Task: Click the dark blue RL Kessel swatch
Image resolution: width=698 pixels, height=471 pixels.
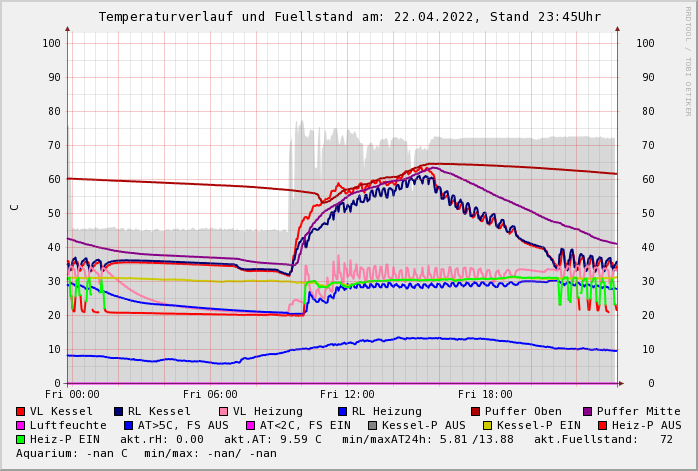Action: (118, 412)
